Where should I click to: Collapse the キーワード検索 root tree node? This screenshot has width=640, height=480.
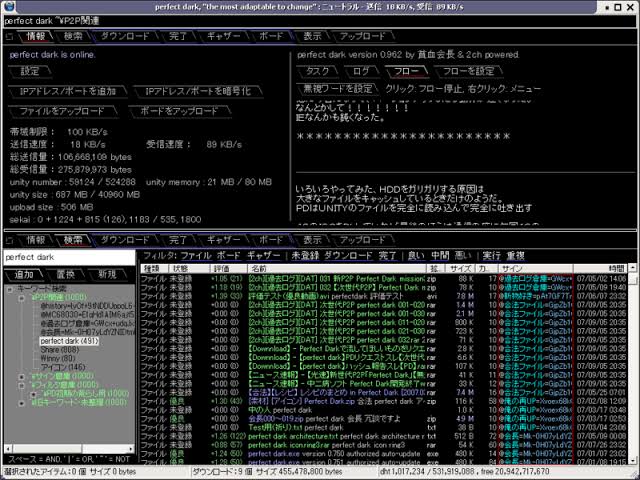click(9, 289)
